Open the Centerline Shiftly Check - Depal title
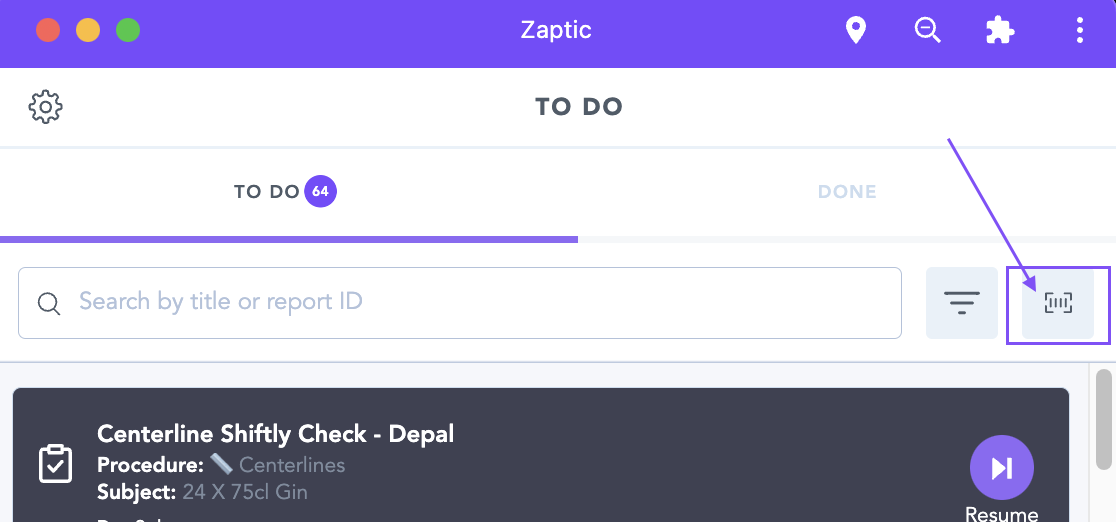The height and width of the screenshot is (522, 1116). (276, 434)
